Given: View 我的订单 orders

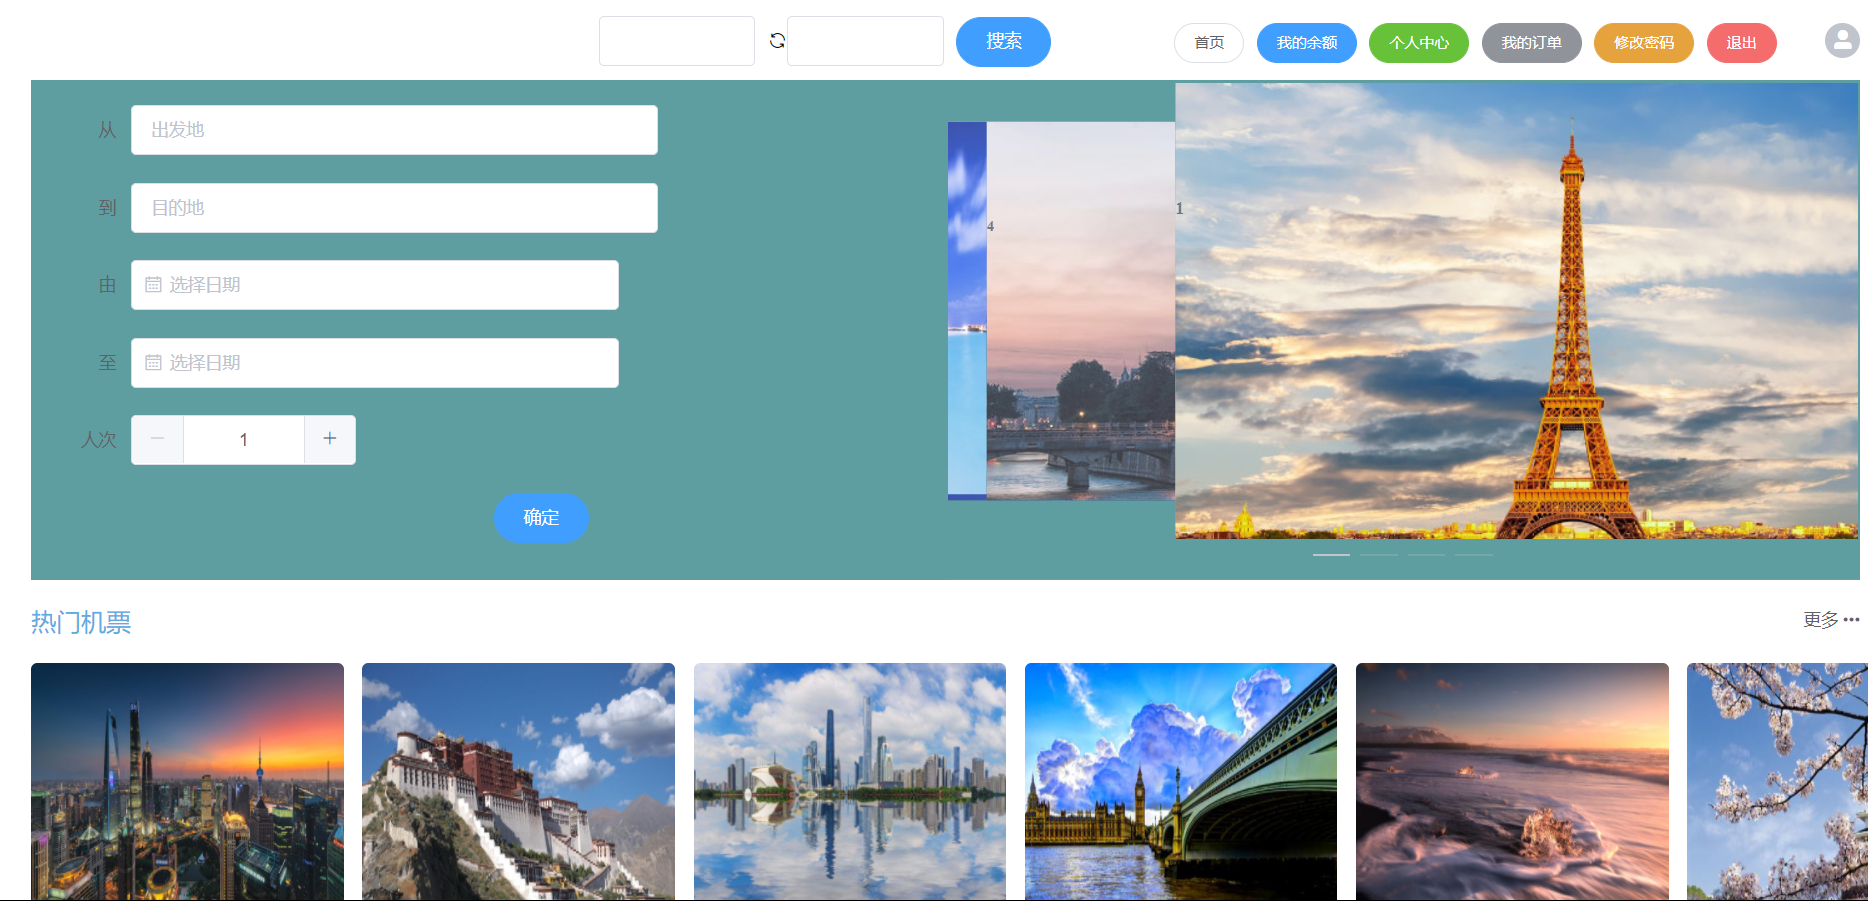Looking at the screenshot, I should [x=1532, y=43].
